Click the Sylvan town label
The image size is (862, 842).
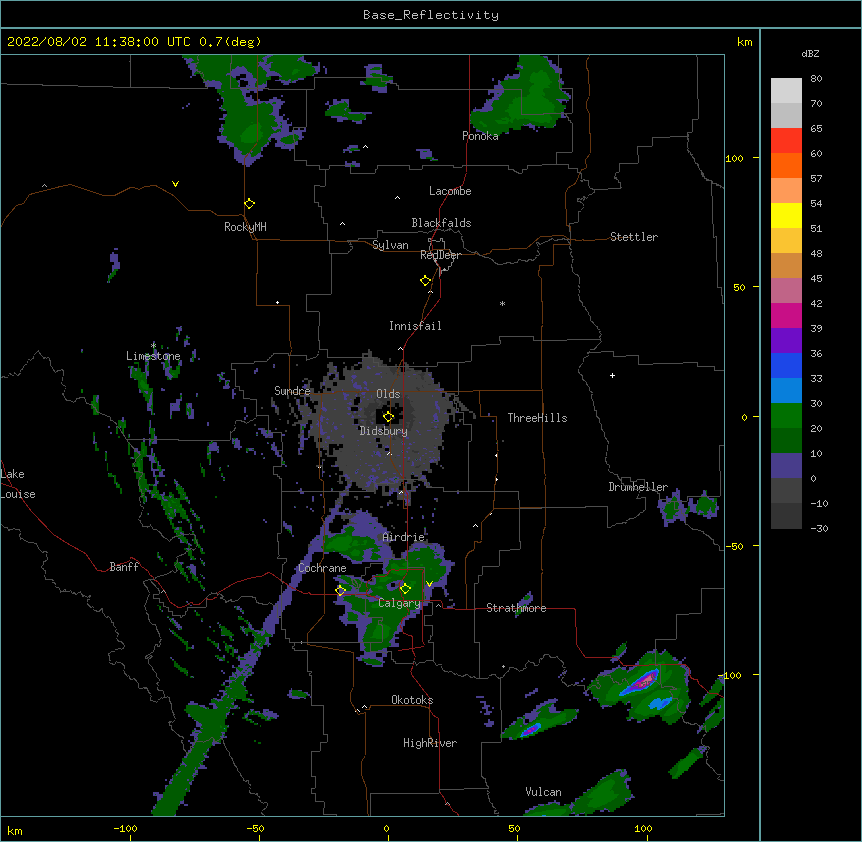point(390,245)
